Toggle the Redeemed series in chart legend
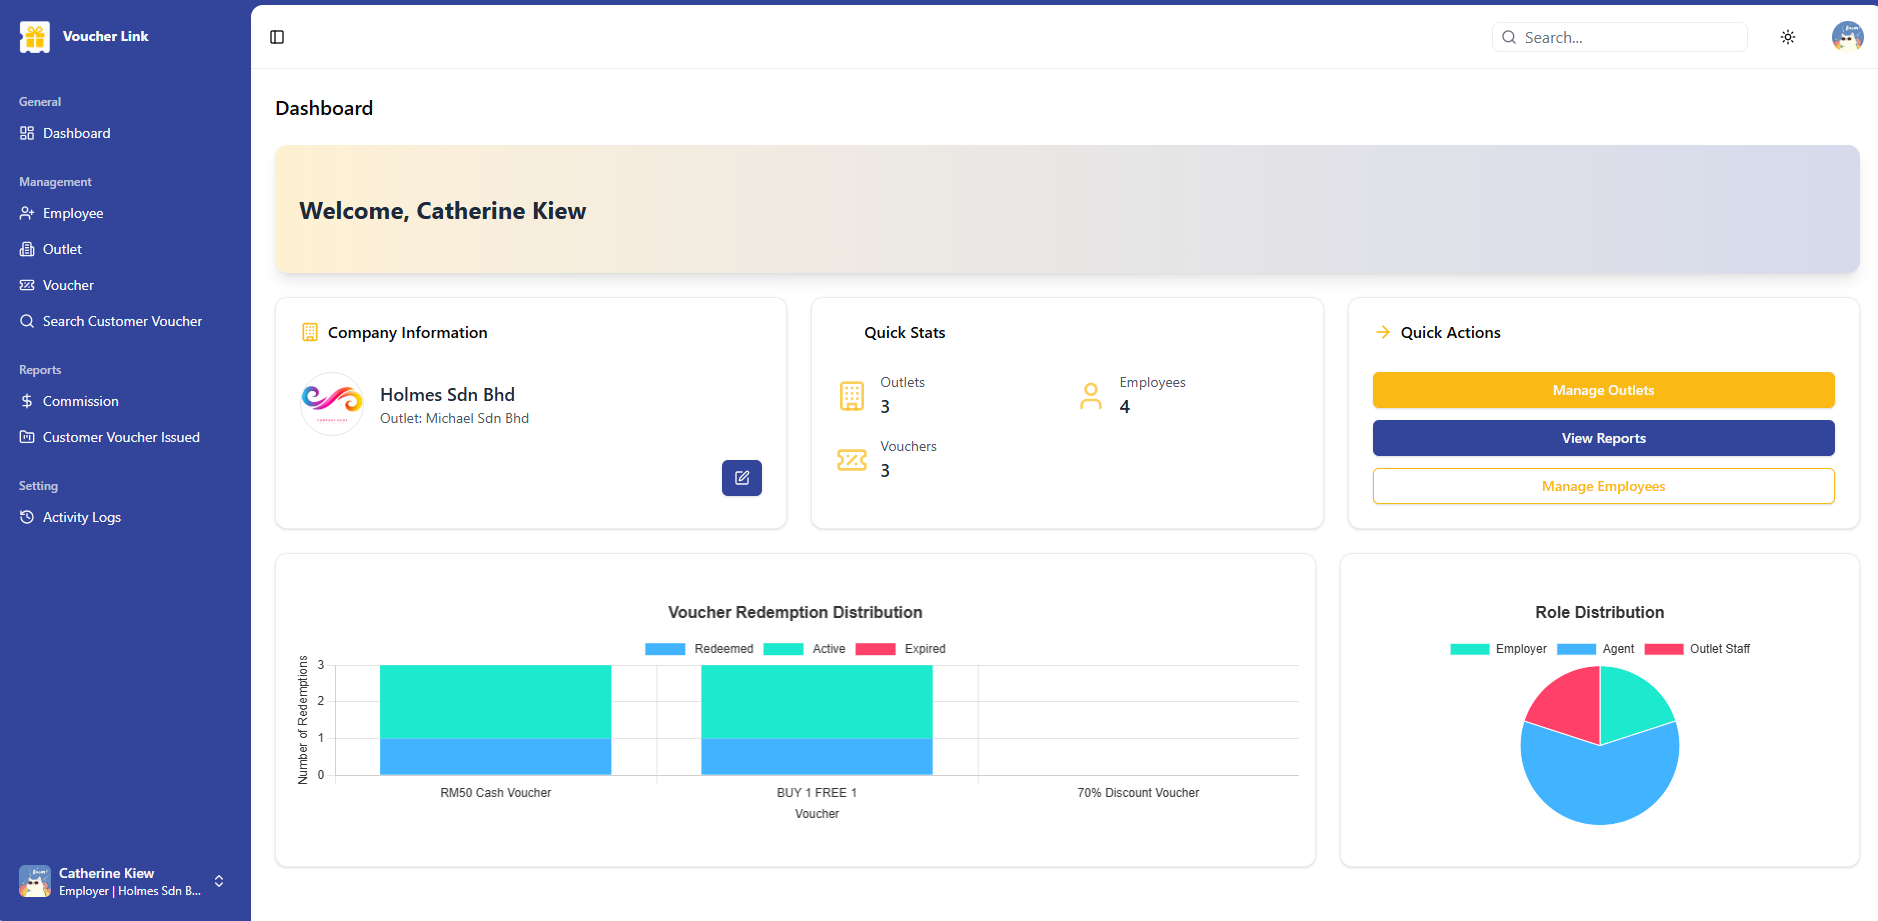Viewport: 1878px width, 921px height. click(x=700, y=649)
